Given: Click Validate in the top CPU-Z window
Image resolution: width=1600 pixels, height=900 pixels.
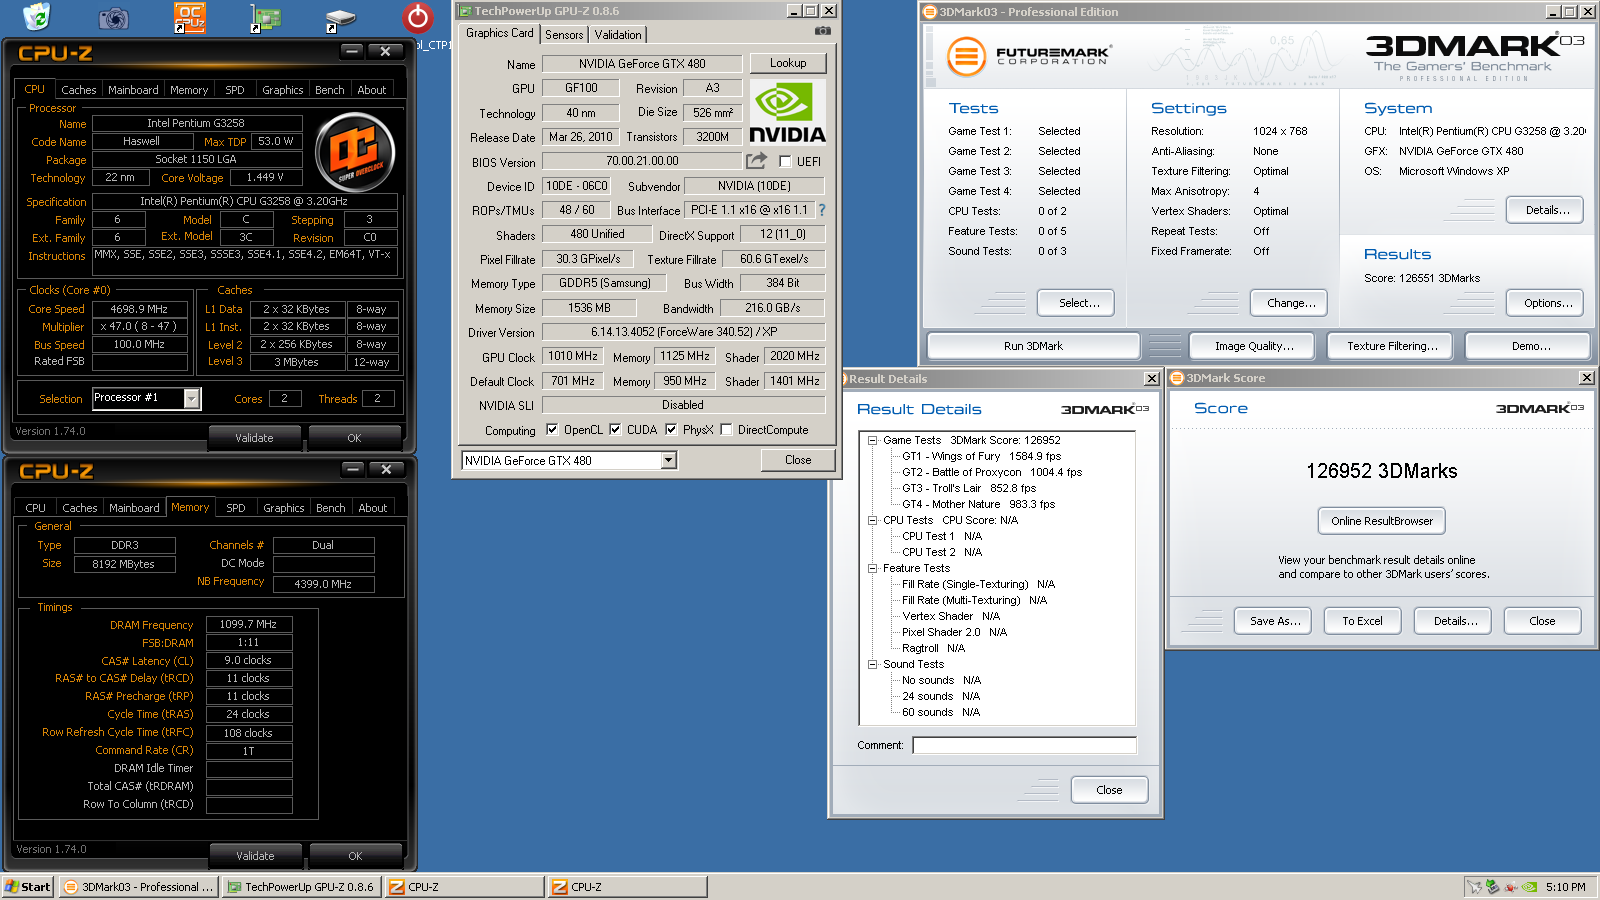Looking at the screenshot, I should [254, 438].
